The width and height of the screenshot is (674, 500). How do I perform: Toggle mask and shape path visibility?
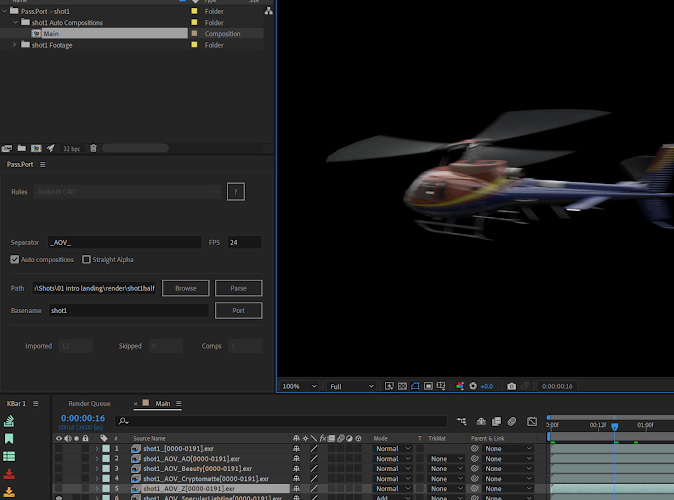point(415,386)
